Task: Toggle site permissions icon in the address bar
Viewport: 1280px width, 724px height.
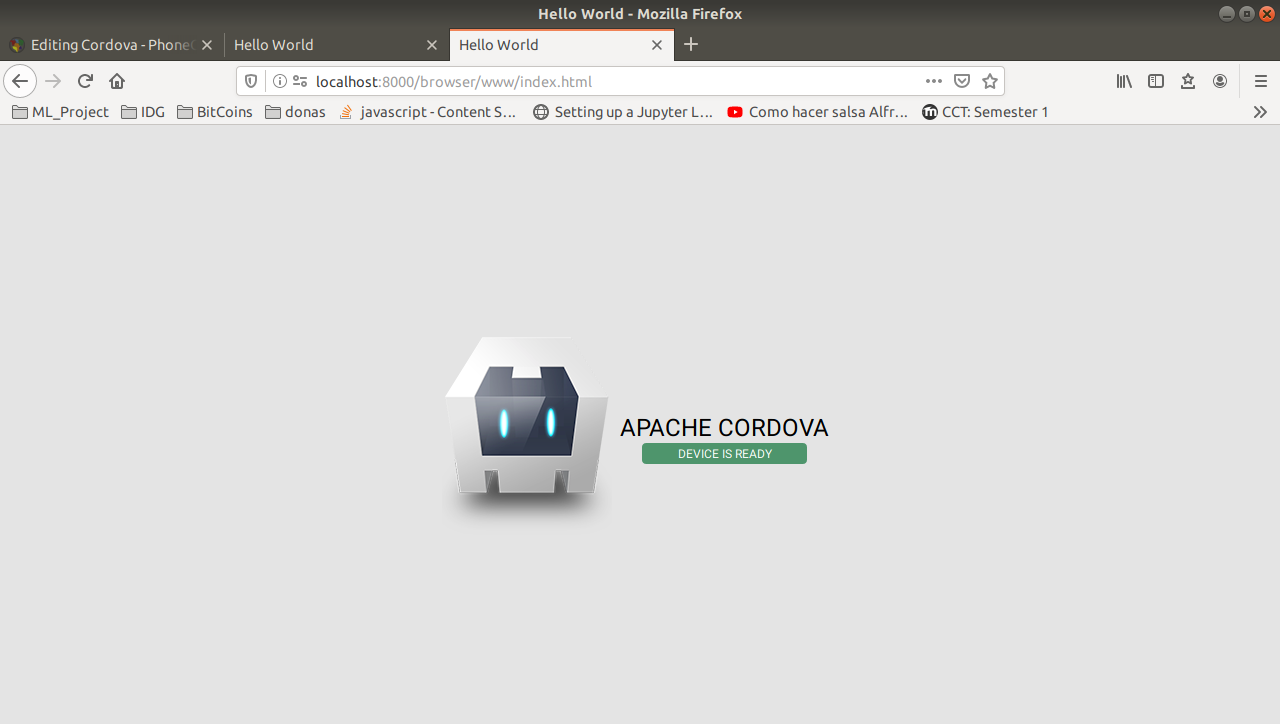Action: [x=299, y=81]
